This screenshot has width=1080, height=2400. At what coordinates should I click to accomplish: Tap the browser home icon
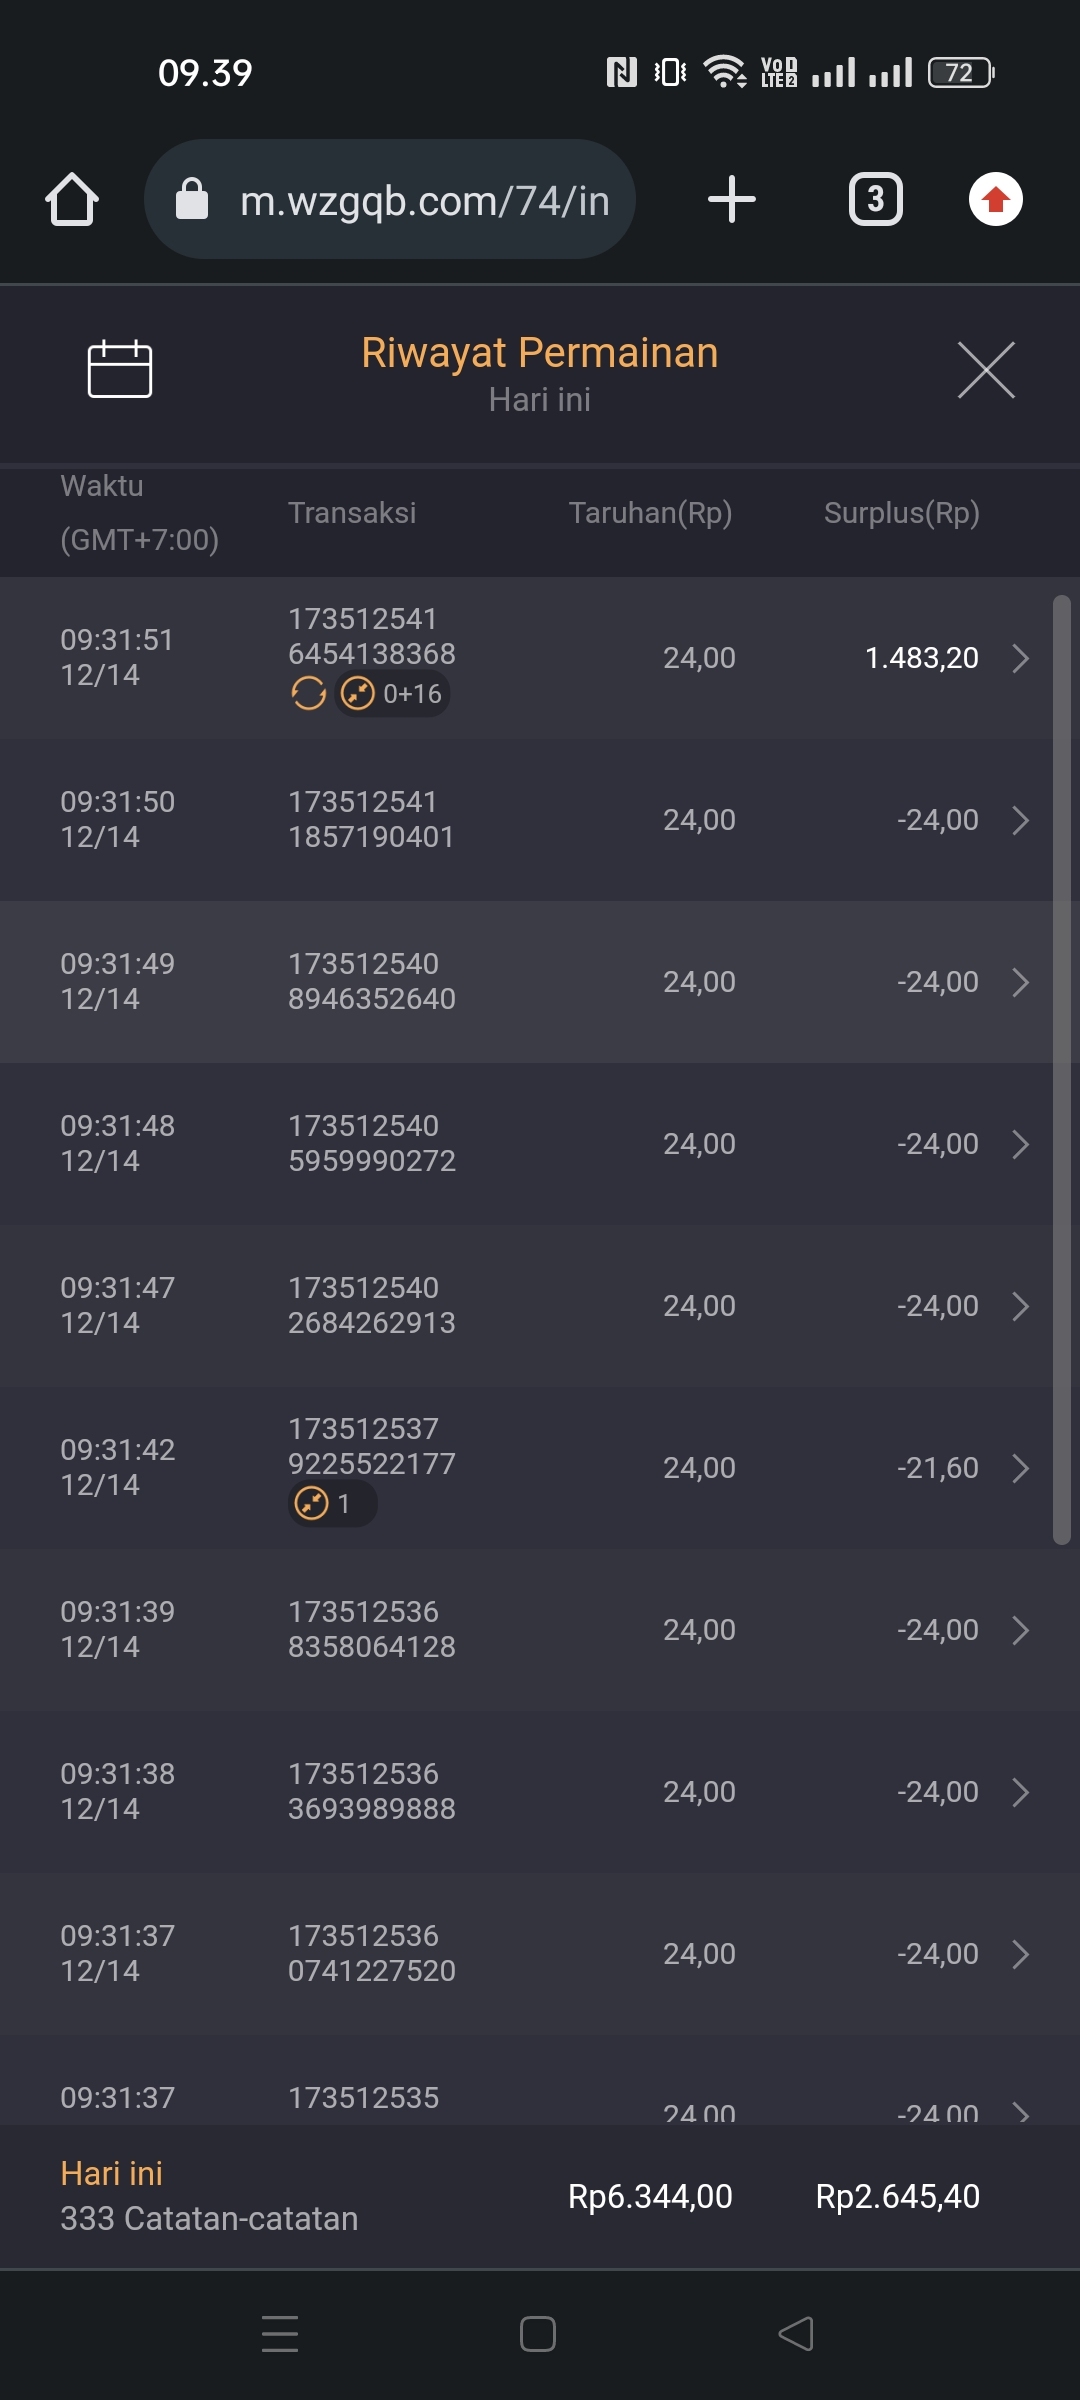coord(72,199)
